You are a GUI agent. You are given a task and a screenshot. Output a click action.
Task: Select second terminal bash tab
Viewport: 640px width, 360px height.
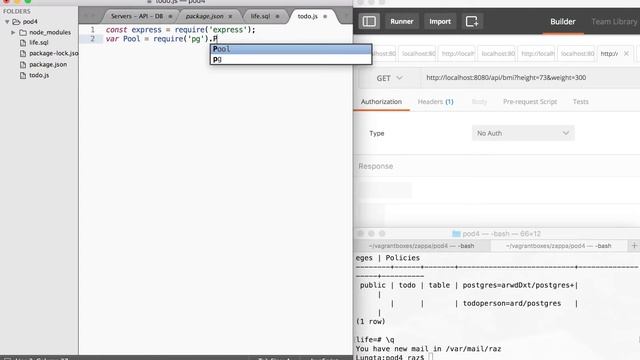click(x=558, y=246)
